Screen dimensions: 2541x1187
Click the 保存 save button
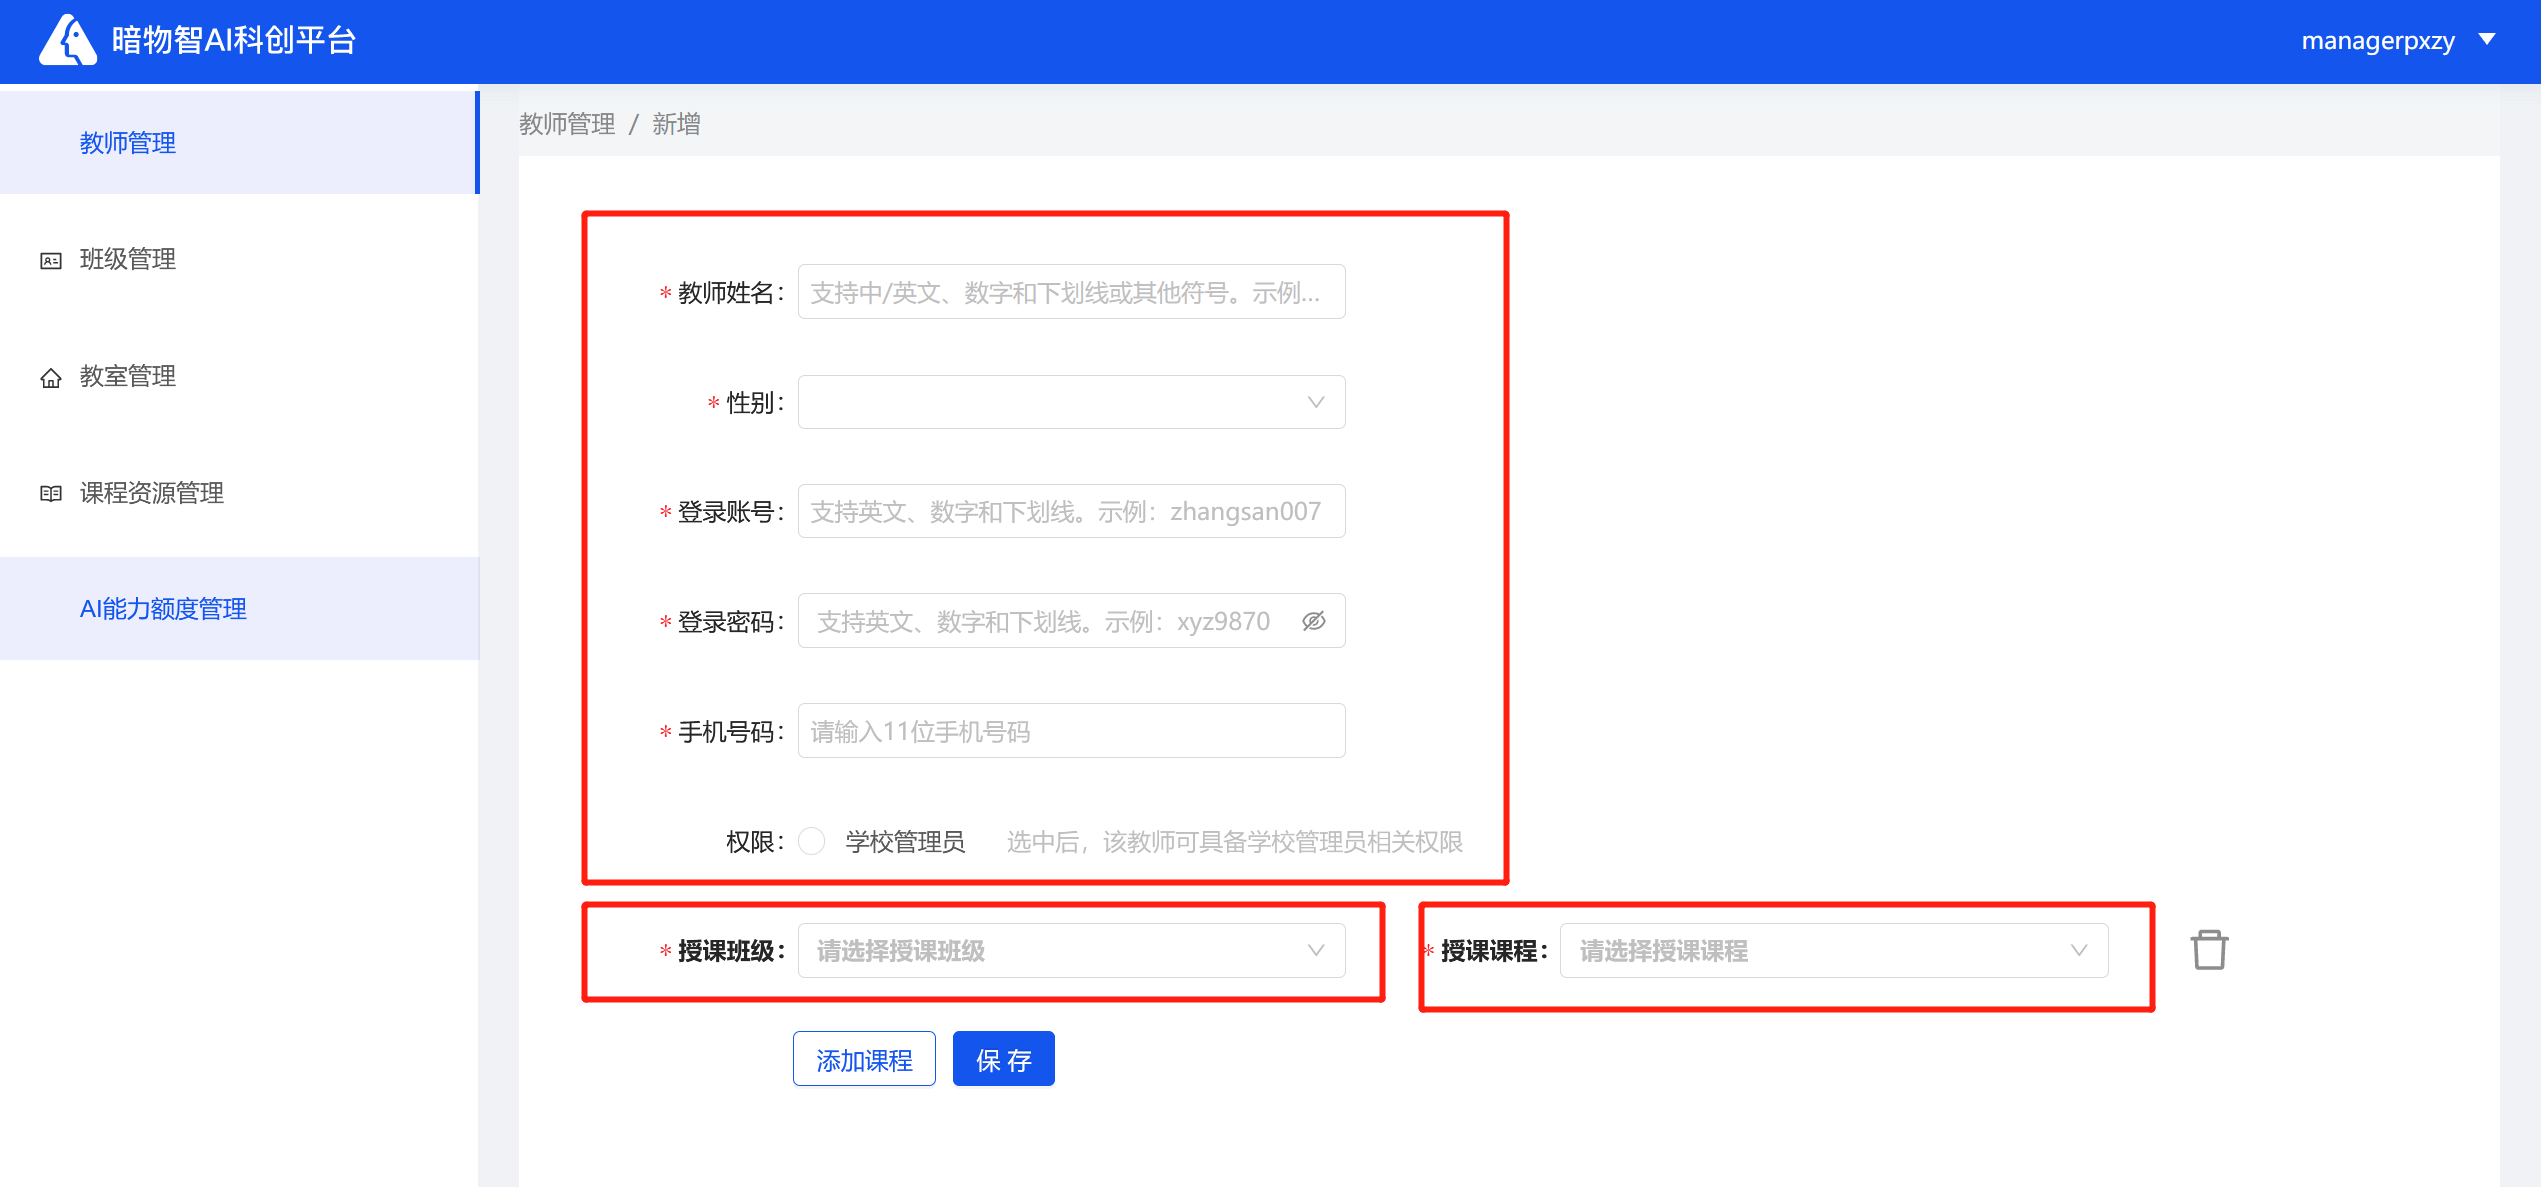coord(1003,1059)
